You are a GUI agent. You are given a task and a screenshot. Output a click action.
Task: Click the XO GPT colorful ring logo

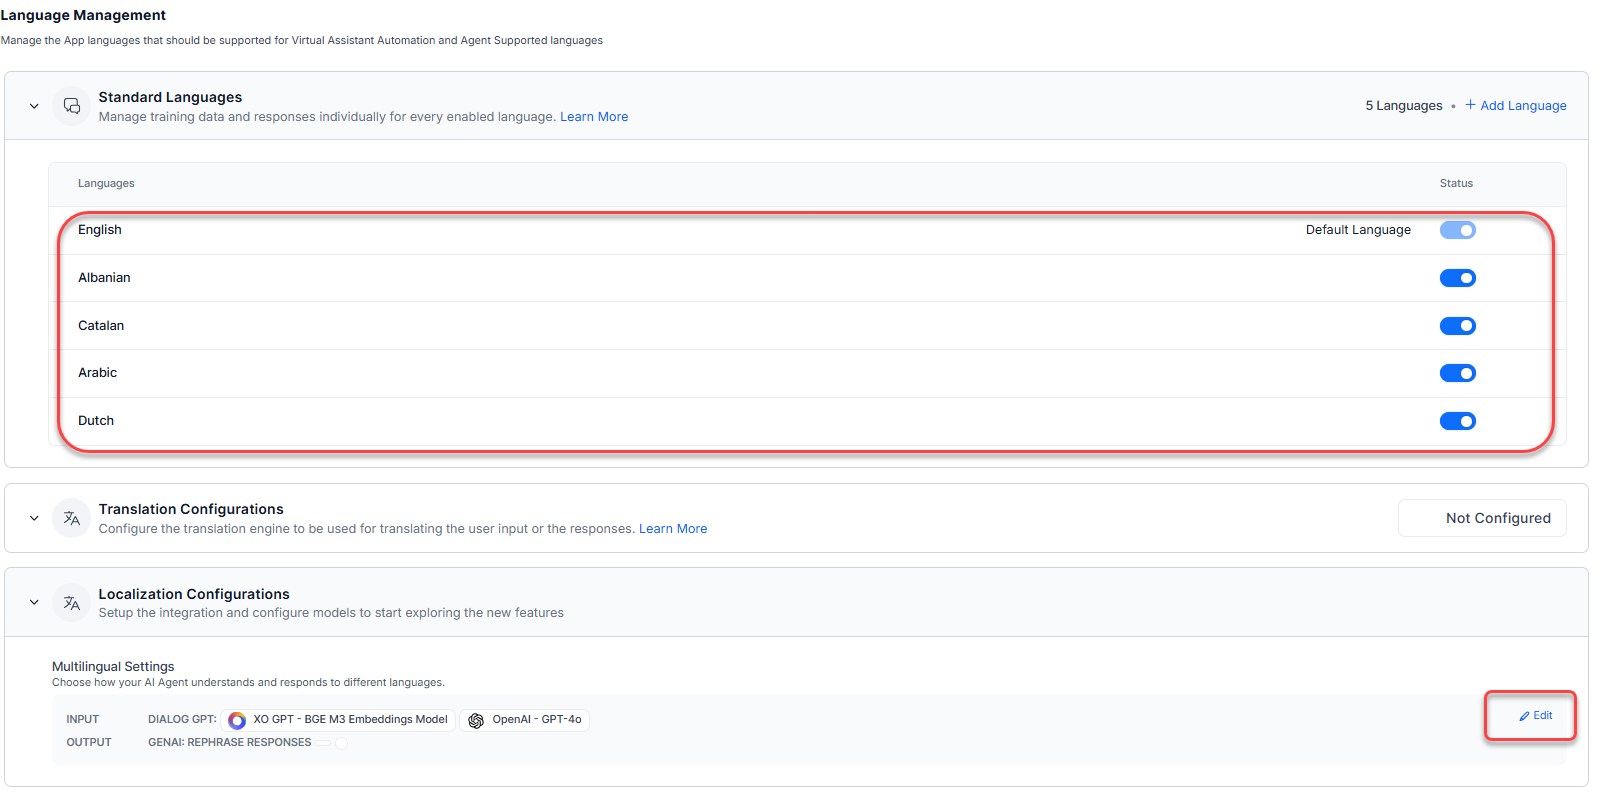coord(237,720)
